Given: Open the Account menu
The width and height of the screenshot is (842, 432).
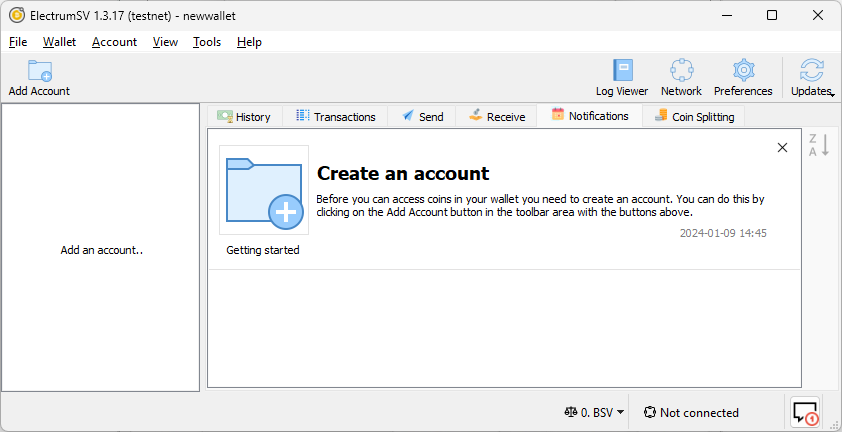Looking at the screenshot, I should [x=114, y=42].
